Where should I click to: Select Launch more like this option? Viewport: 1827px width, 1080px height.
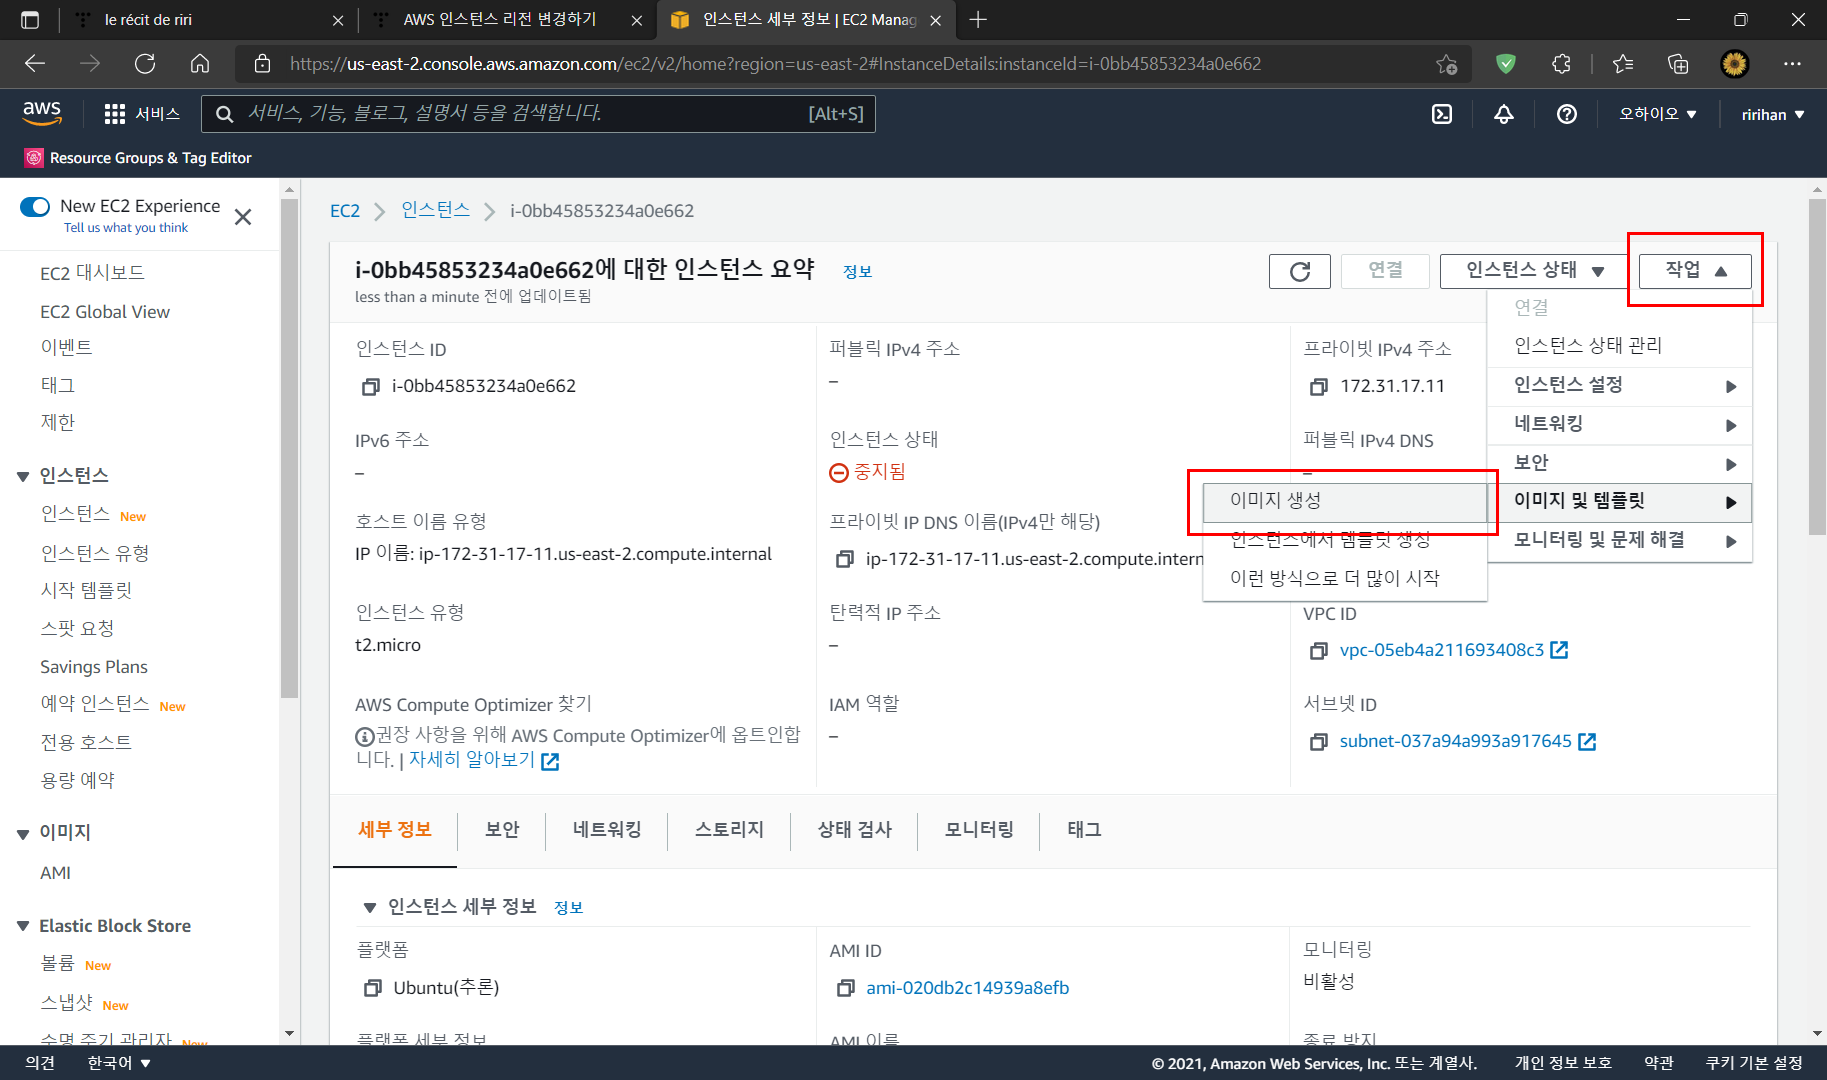pyautogui.click(x=1345, y=578)
